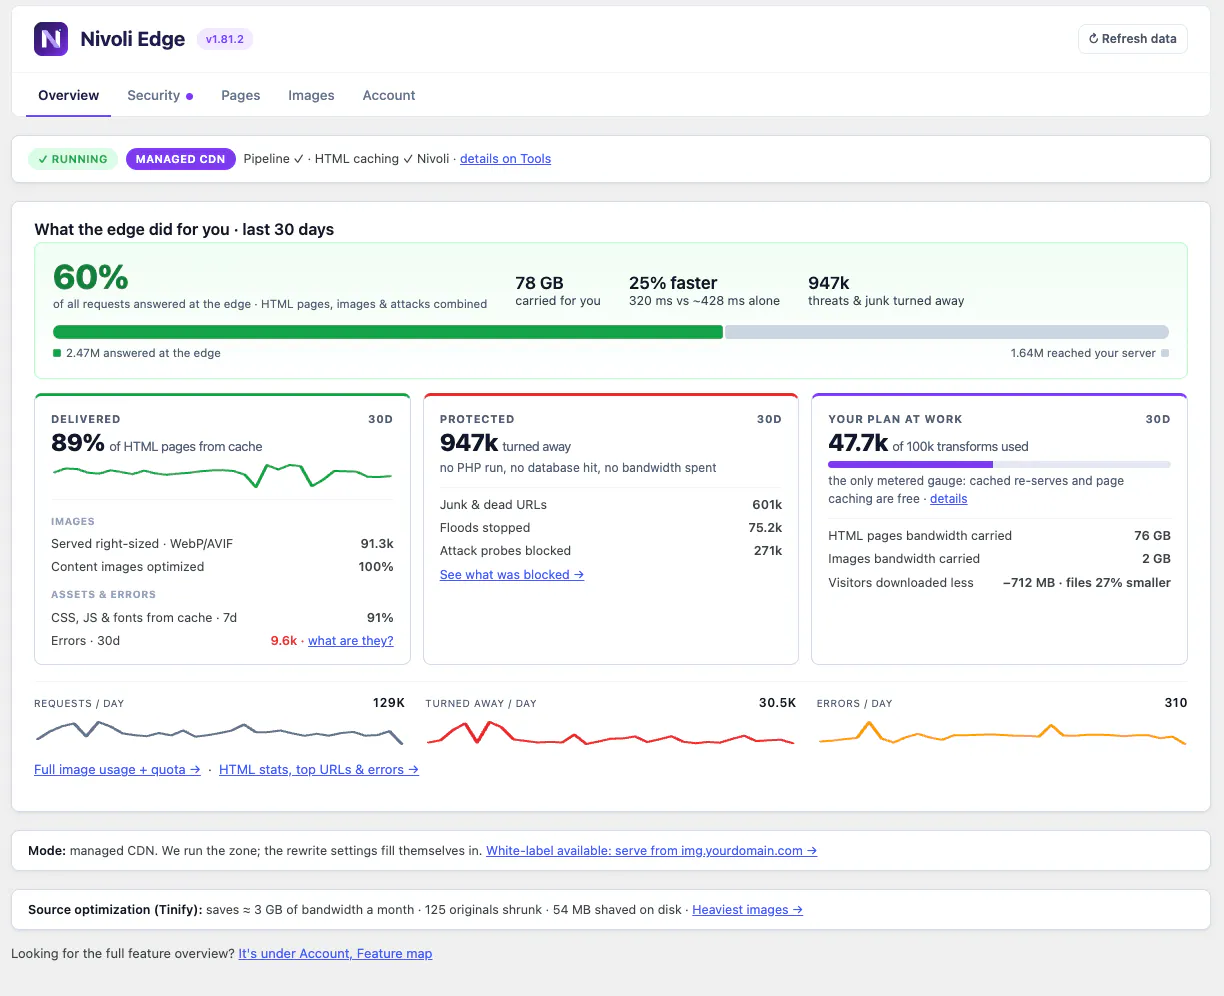
Task: Open the Account, Feature map link
Action: coord(335,954)
